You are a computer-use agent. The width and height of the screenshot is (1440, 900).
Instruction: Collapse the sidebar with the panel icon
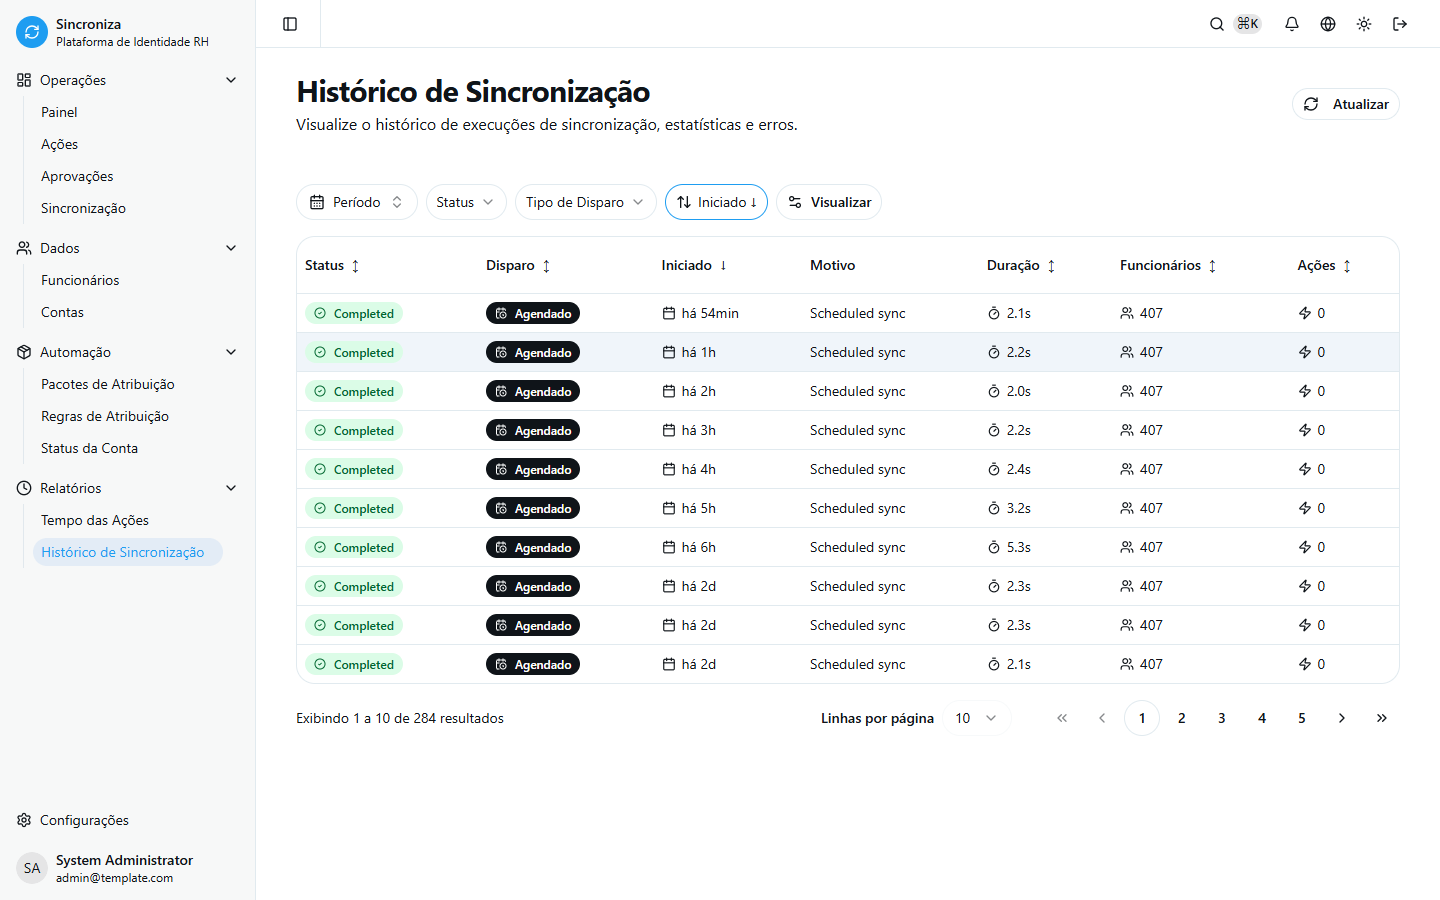pyautogui.click(x=288, y=23)
